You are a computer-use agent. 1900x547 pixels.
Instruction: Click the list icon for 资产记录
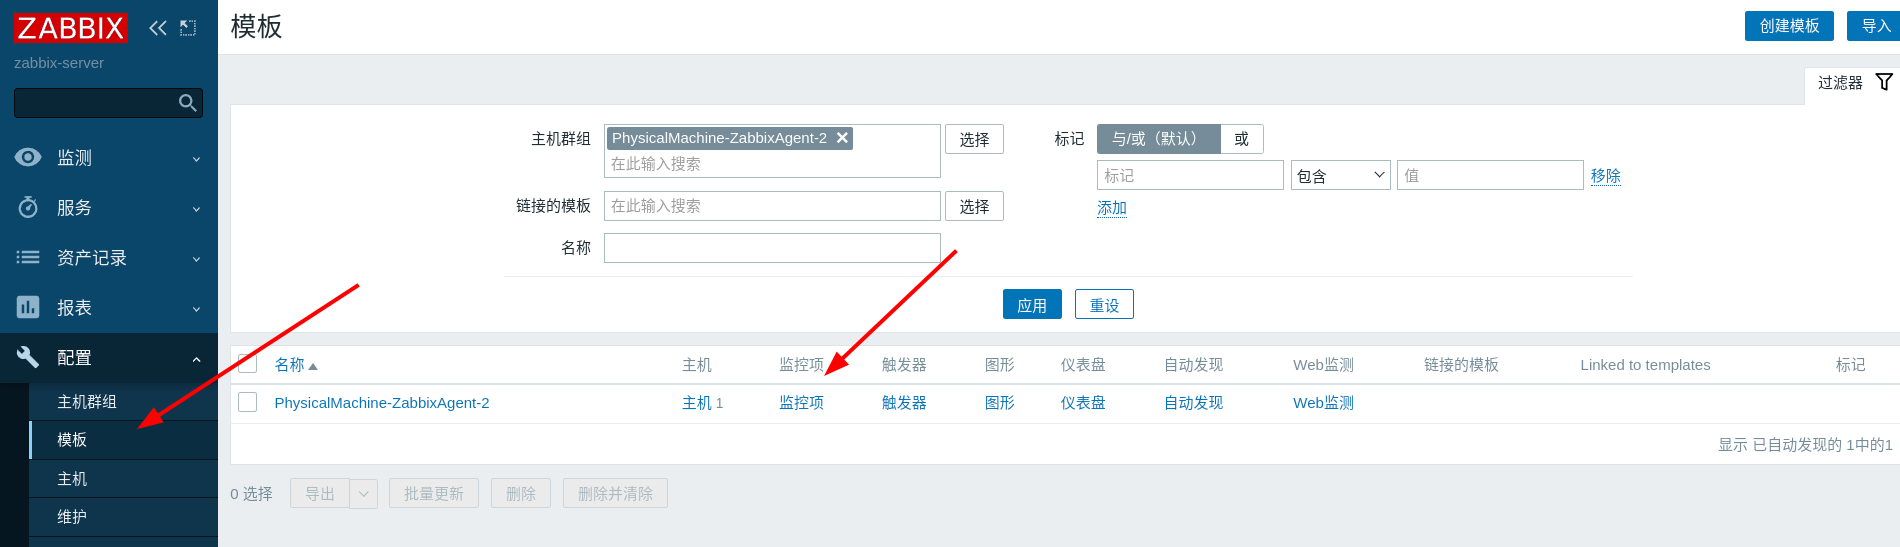[x=28, y=257]
